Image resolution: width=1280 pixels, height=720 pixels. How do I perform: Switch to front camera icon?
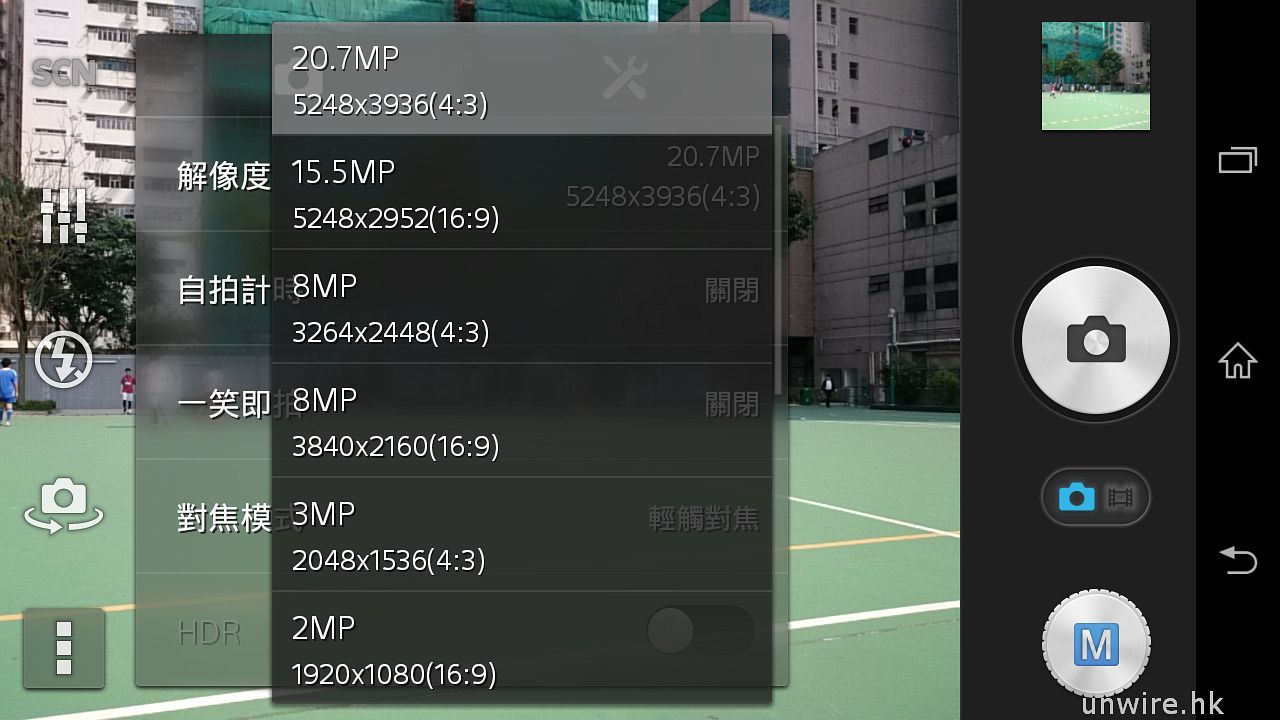pyautogui.click(x=64, y=505)
